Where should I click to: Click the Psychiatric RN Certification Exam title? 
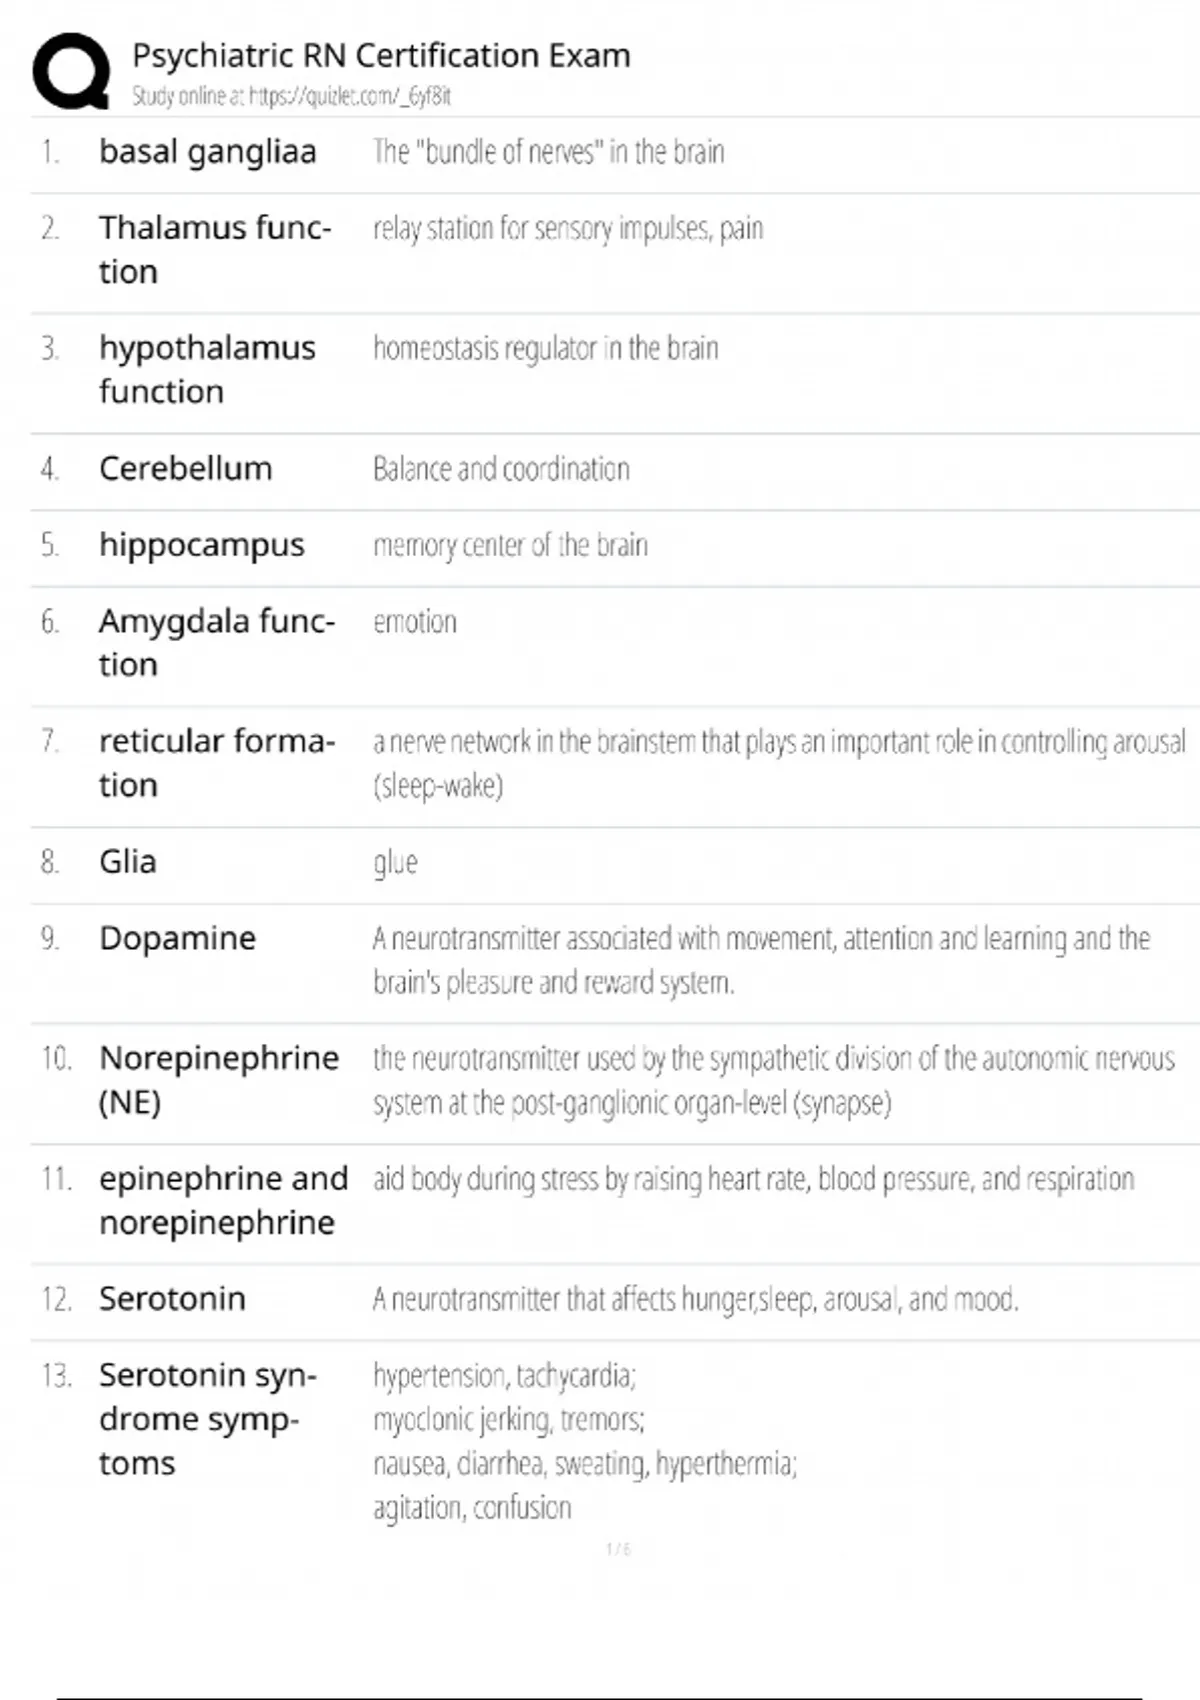(x=381, y=55)
